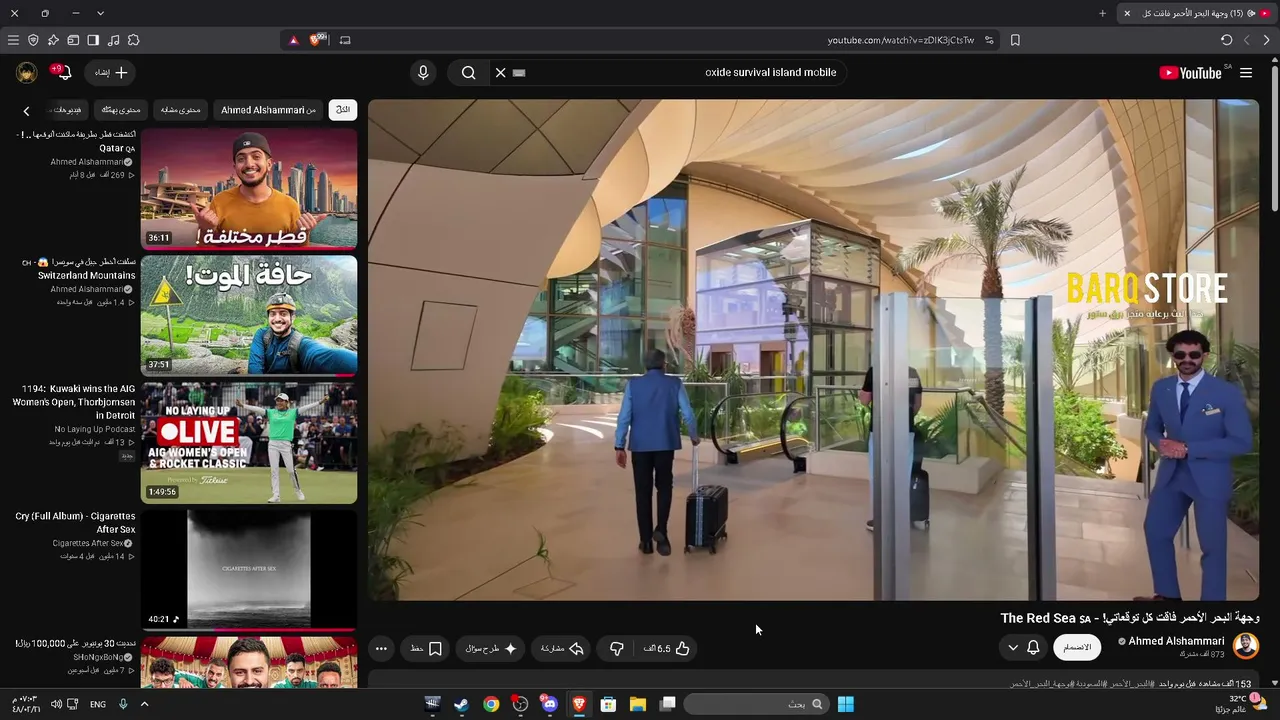Image resolution: width=1280 pixels, height=720 pixels.
Task: Open the media playlist music icon
Action: click(113, 40)
